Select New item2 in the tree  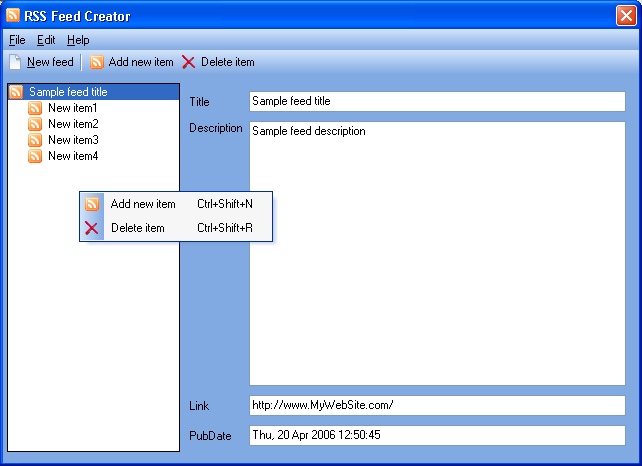click(x=73, y=124)
